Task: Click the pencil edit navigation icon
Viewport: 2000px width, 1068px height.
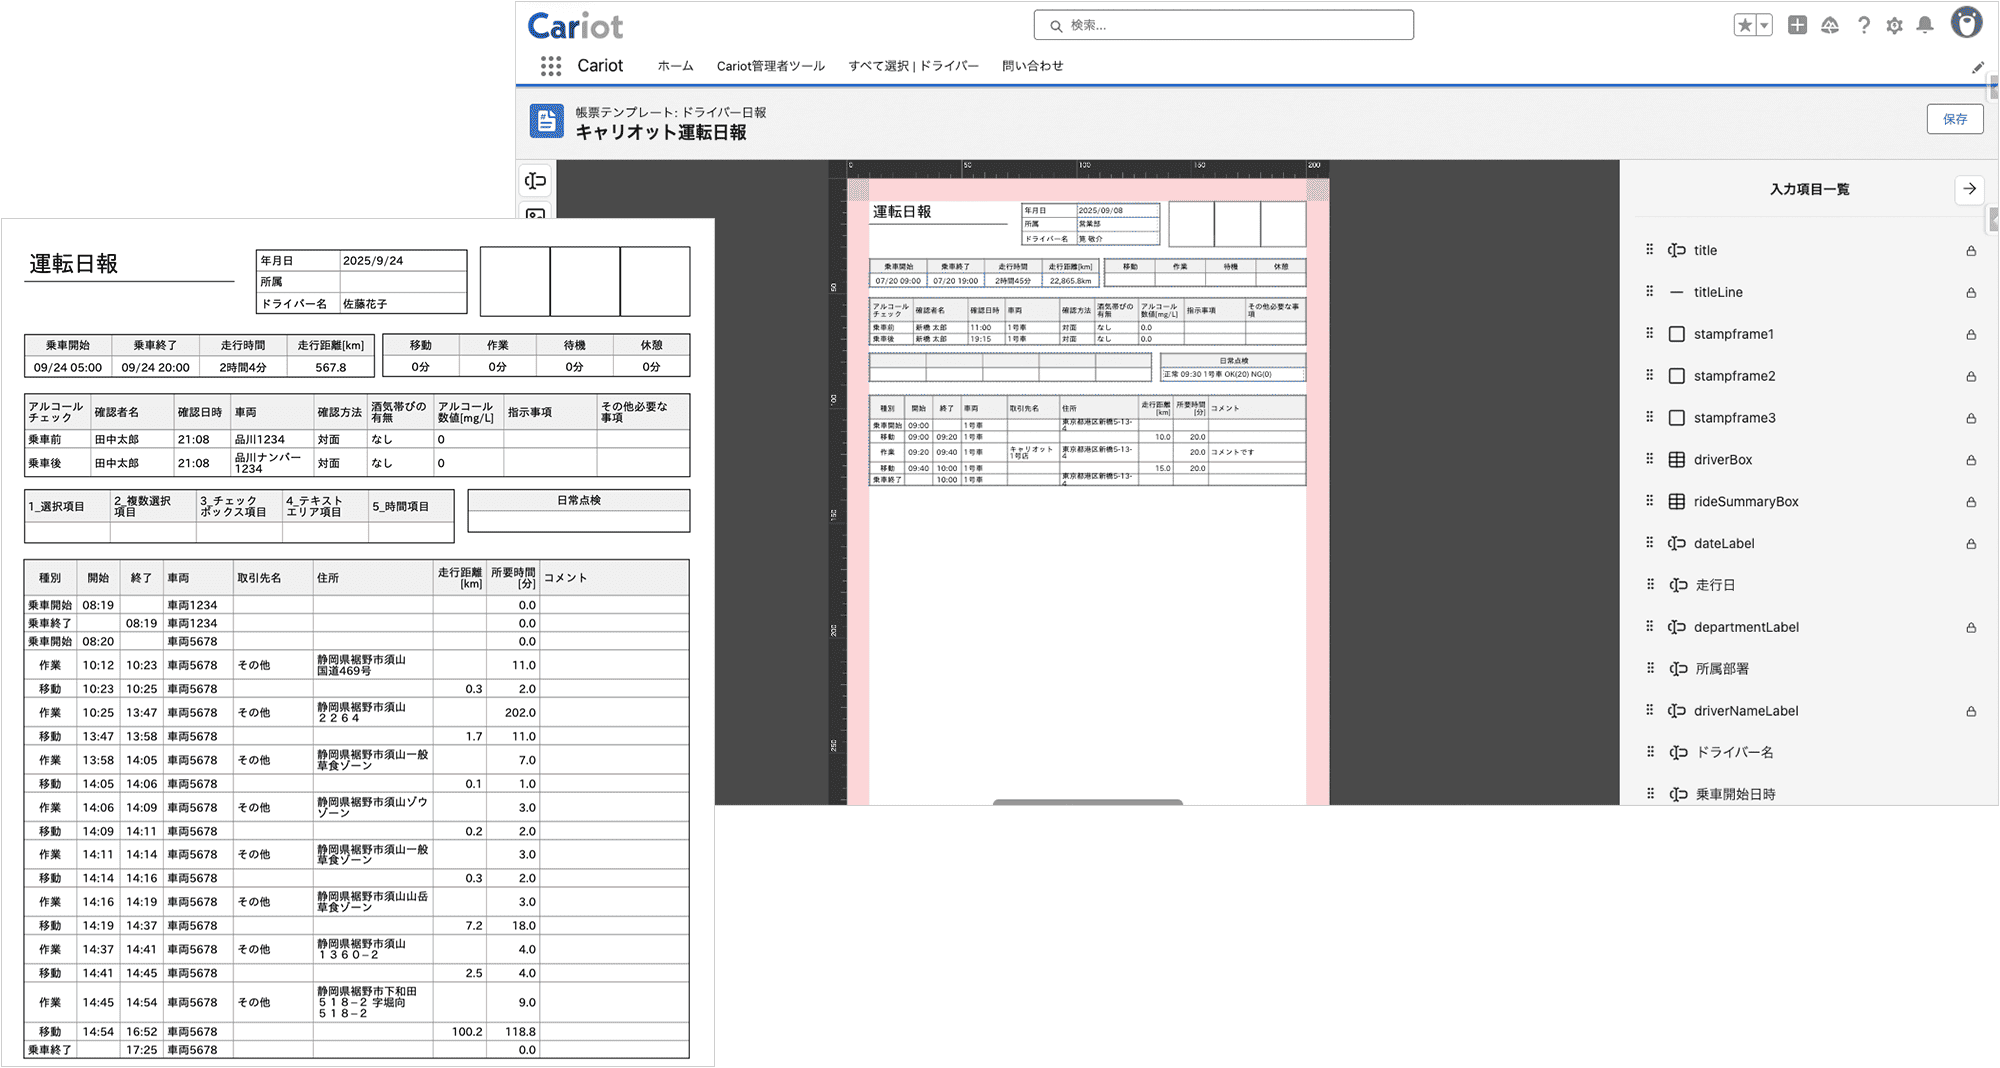Action: pyautogui.click(x=1977, y=68)
